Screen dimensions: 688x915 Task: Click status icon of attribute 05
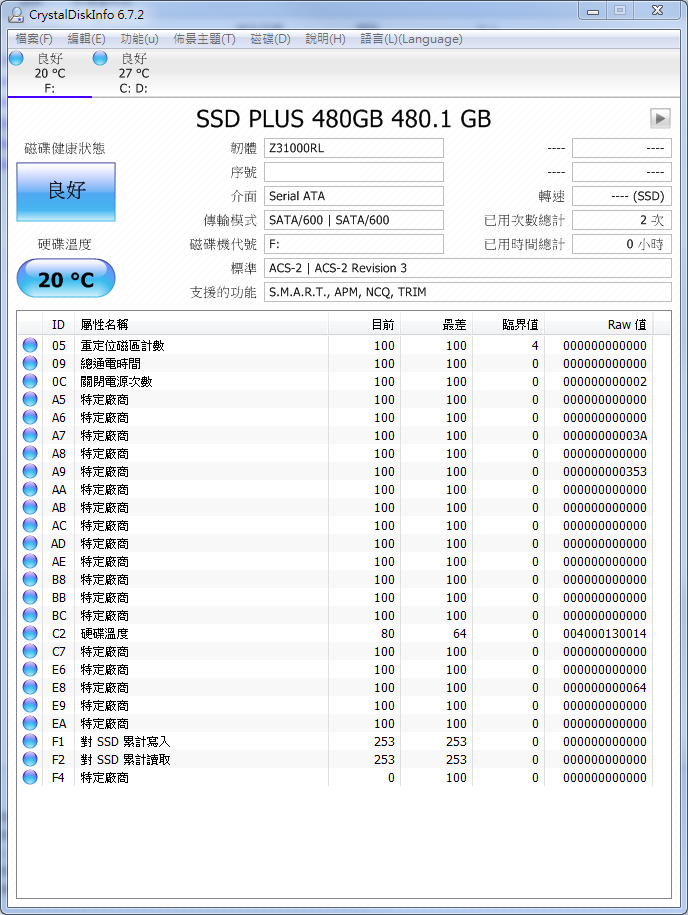(30, 345)
